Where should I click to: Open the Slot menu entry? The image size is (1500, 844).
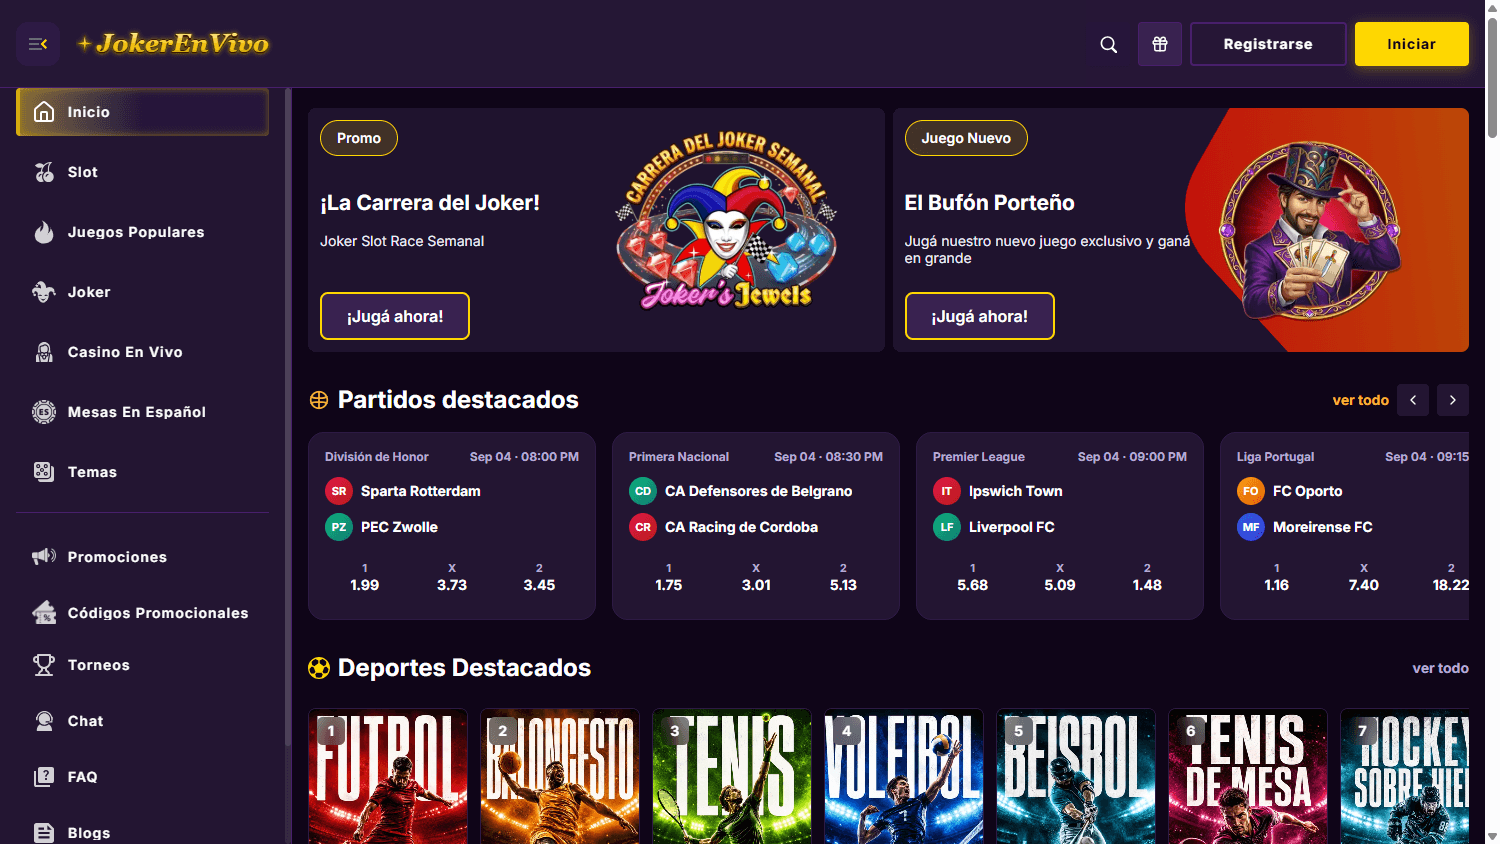(x=142, y=172)
